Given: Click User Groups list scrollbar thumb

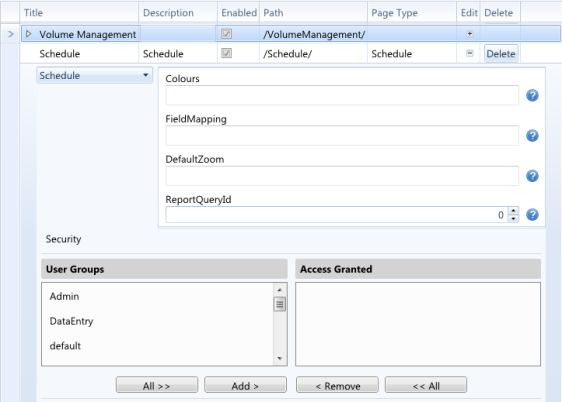Looking at the screenshot, I should pyautogui.click(x=280, y=304).
